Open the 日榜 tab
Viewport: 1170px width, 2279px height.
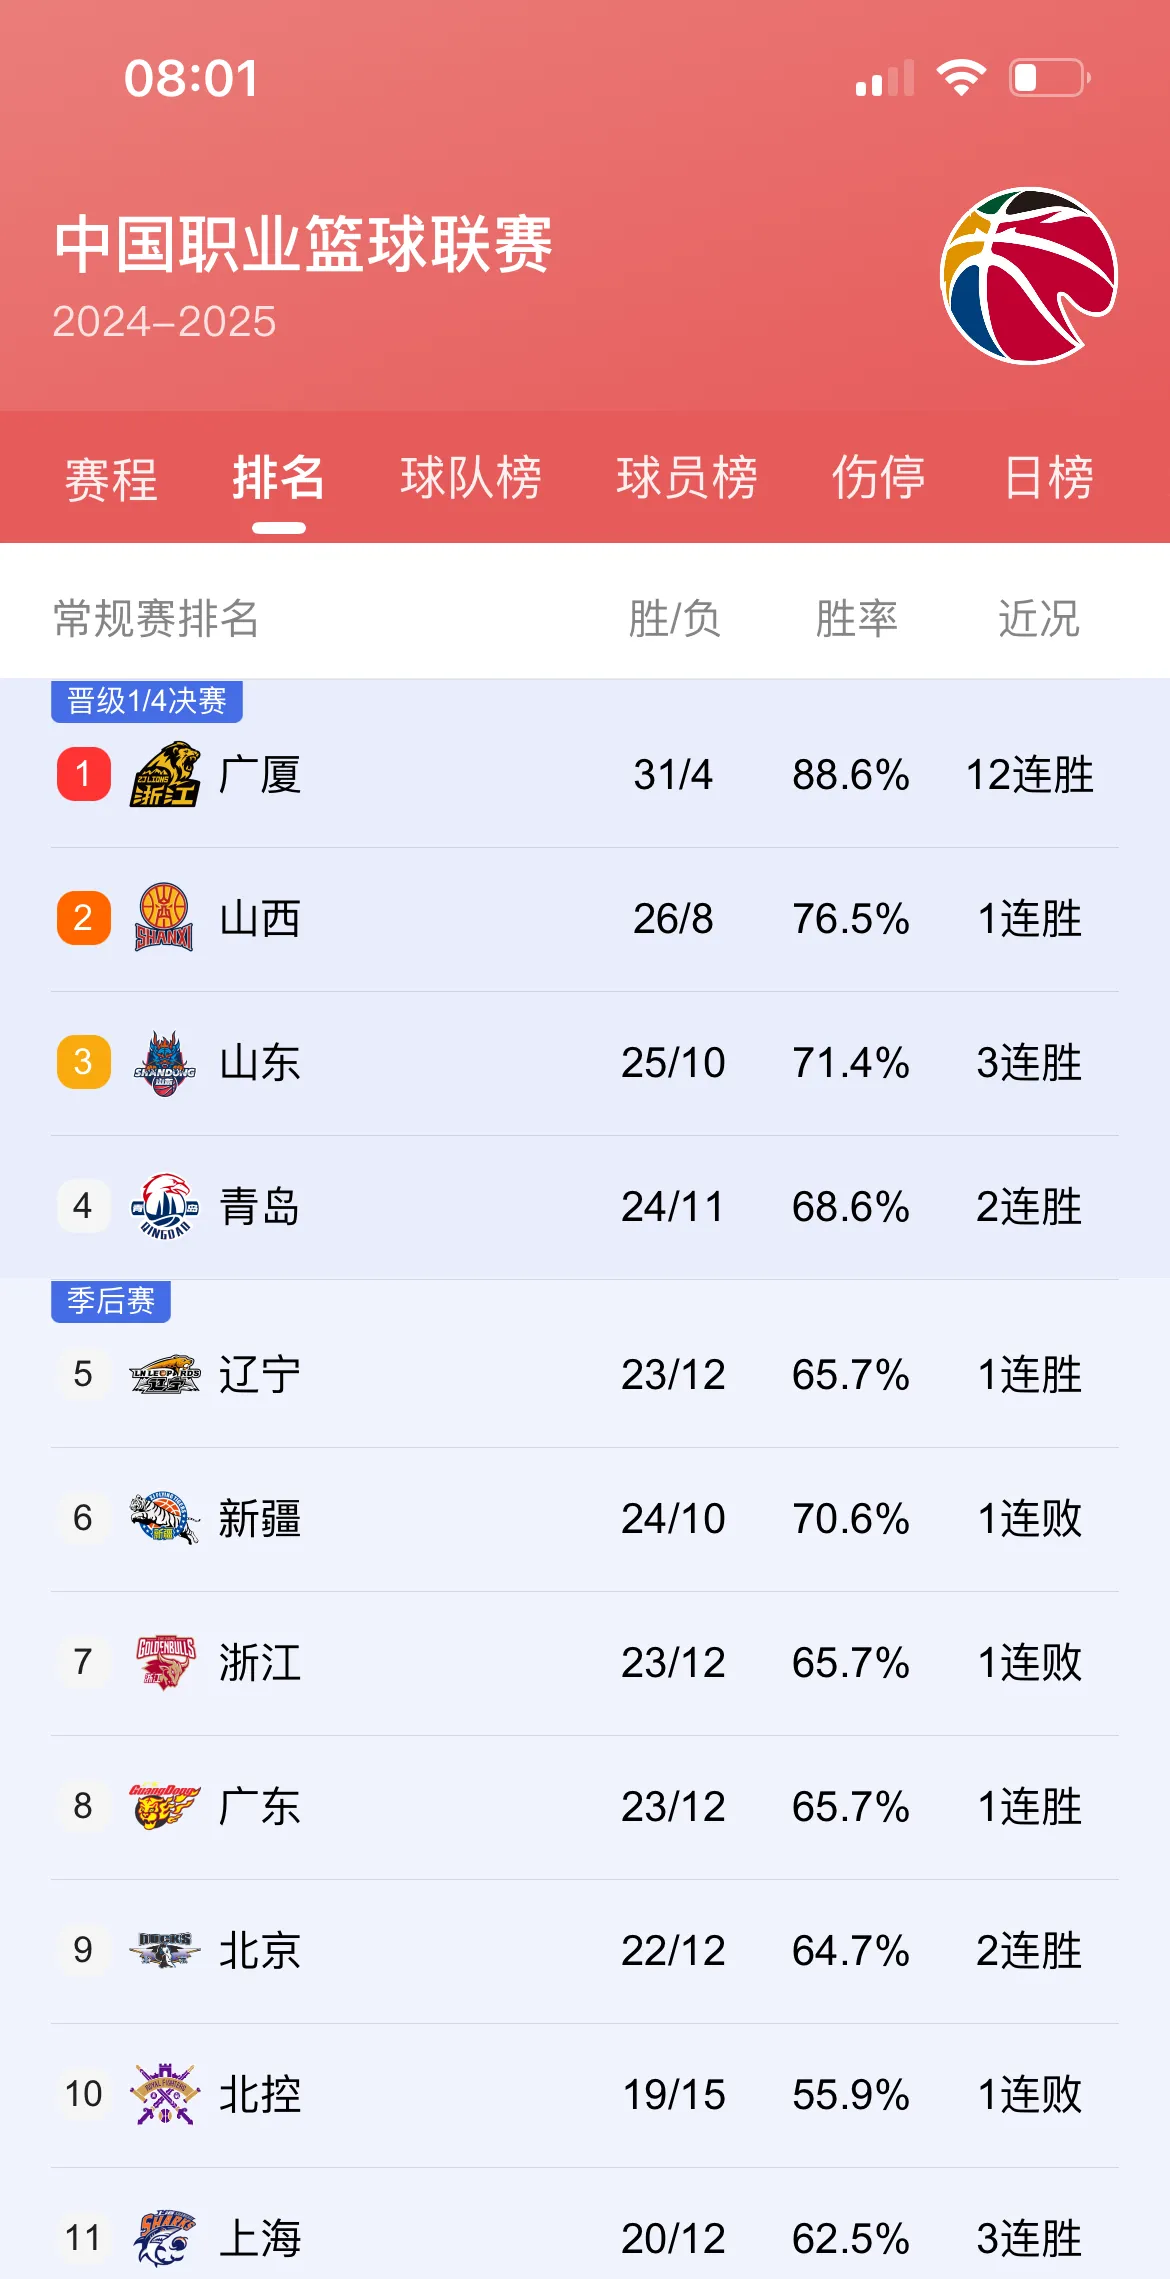[x=1048, y=478]
